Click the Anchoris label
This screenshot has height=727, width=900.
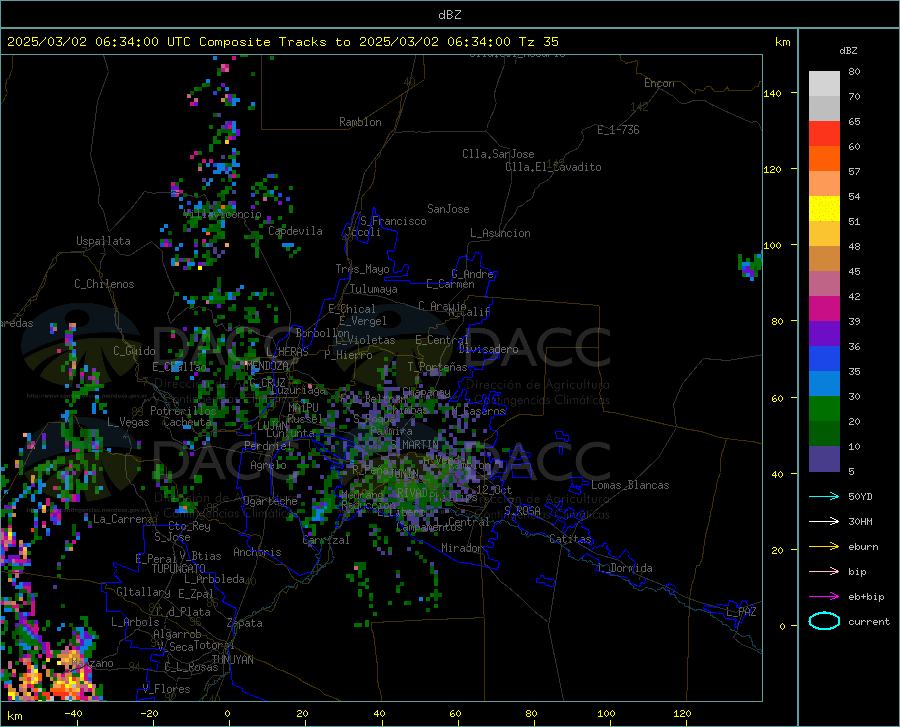(x=257, y=553)
